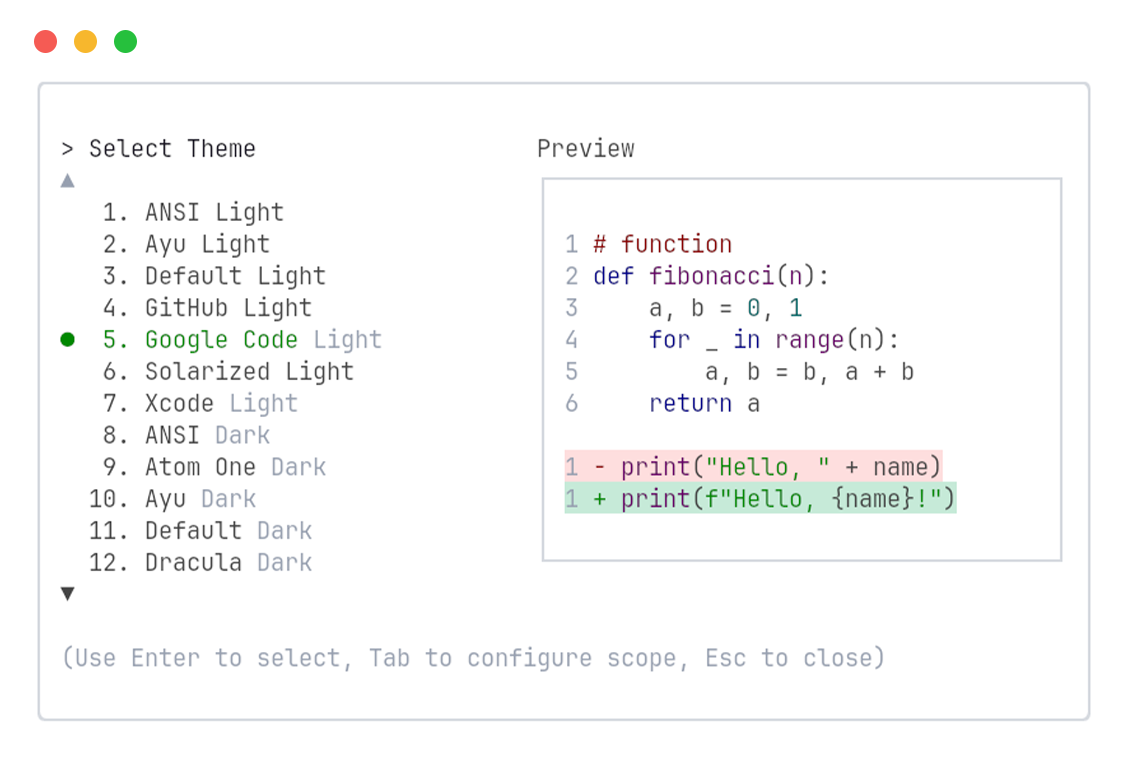Click the yellow traffic light button
Screen dimensions: 1129x757
(x=86, y=41)
